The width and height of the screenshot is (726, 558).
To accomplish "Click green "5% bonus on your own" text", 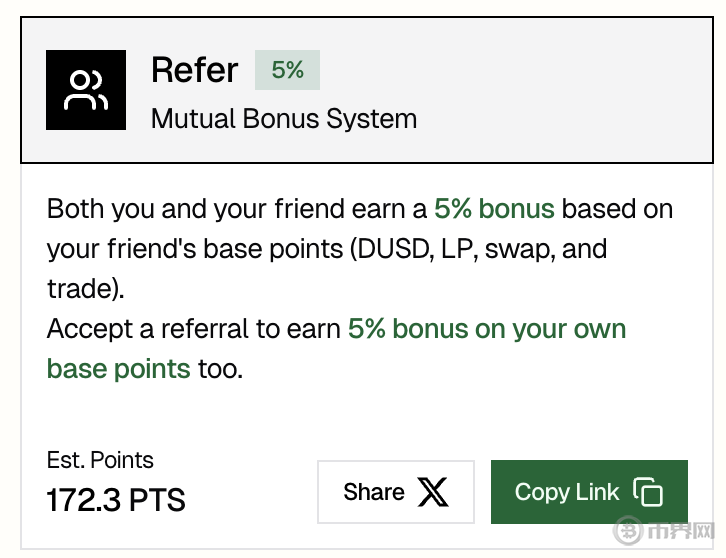I will click(486, 329).
